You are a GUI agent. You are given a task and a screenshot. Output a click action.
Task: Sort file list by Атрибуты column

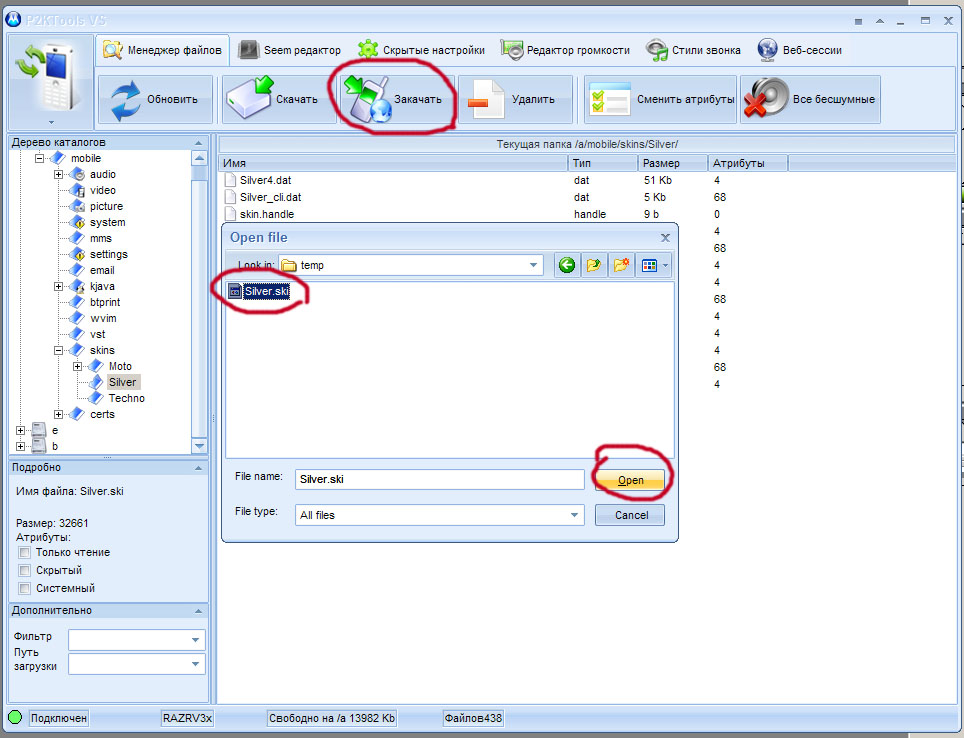[x=748, y=163]
